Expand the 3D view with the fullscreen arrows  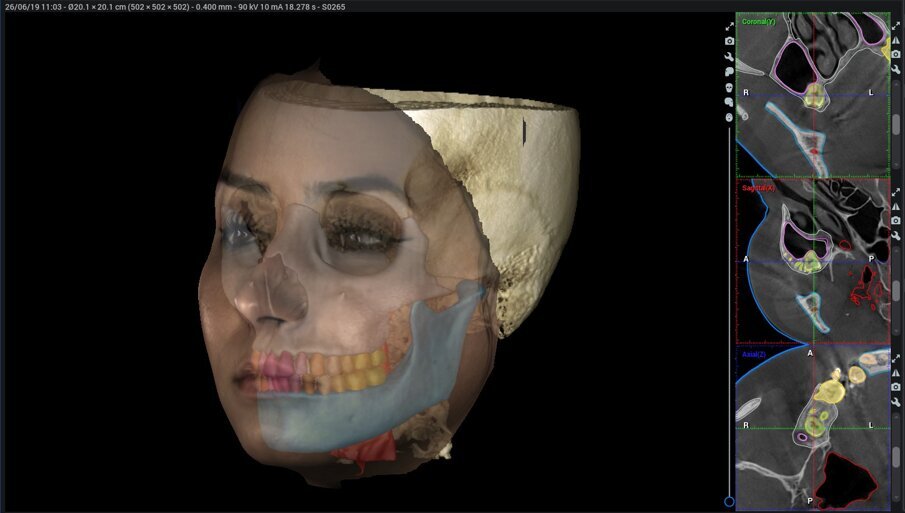(x=729, y=25)
